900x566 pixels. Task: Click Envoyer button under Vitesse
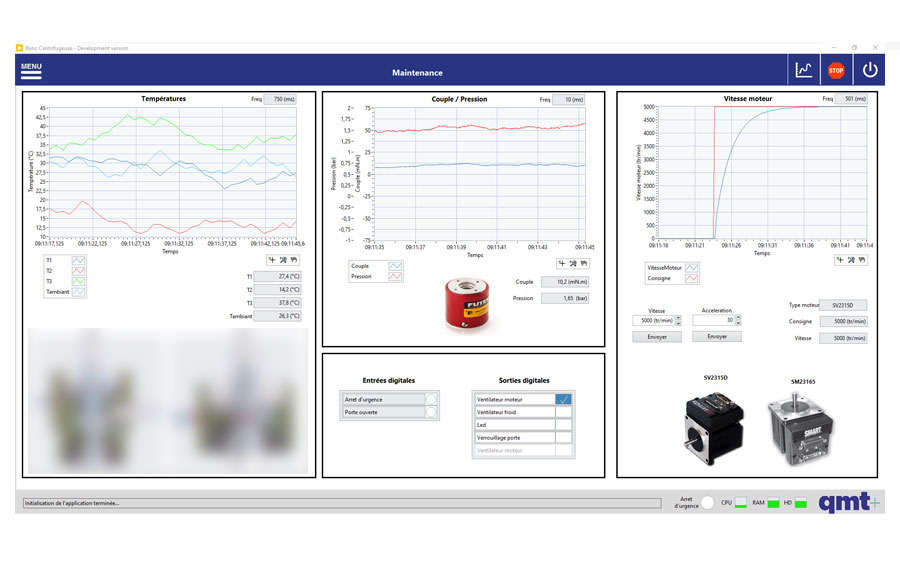click(x=657, y=337)
